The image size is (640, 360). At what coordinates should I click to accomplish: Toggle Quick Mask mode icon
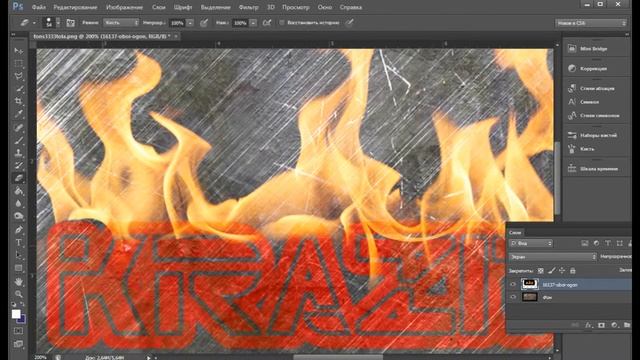pyautogui.click(x=18, y=331)
